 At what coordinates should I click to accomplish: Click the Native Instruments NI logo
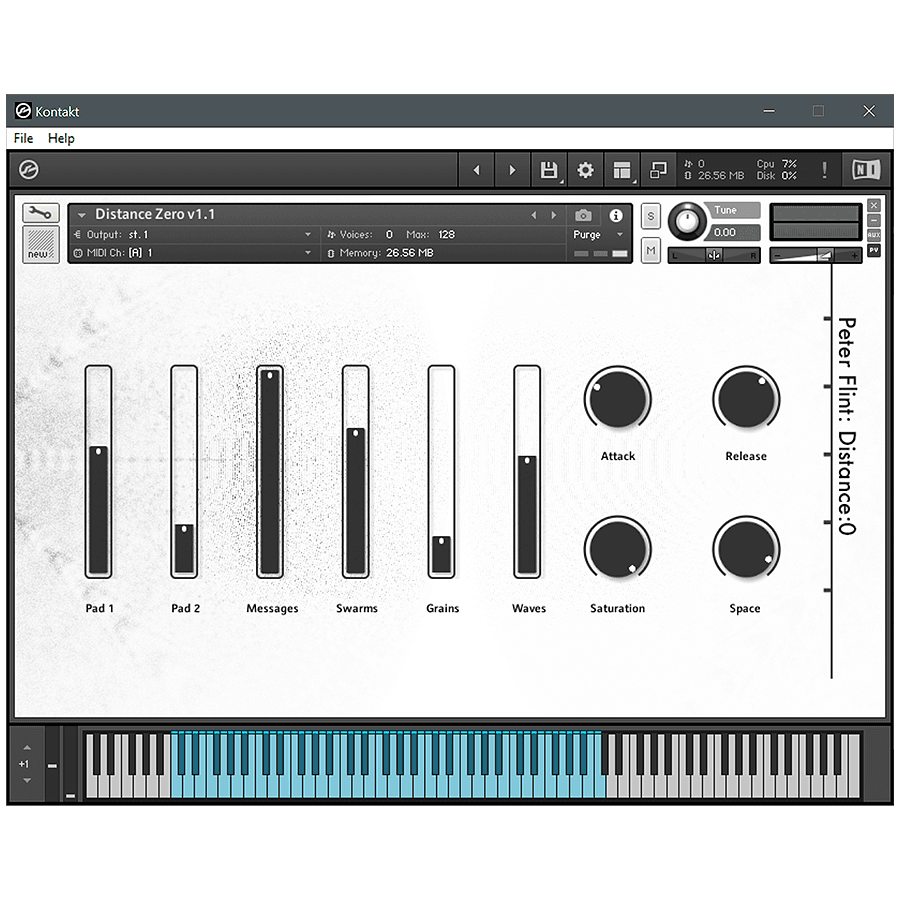coord(866,170)
